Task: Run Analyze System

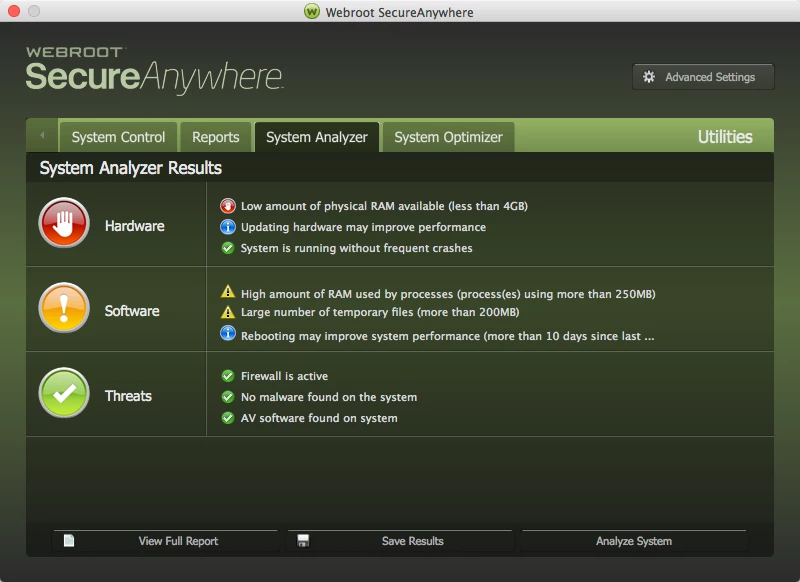Action: coord(634,541)
